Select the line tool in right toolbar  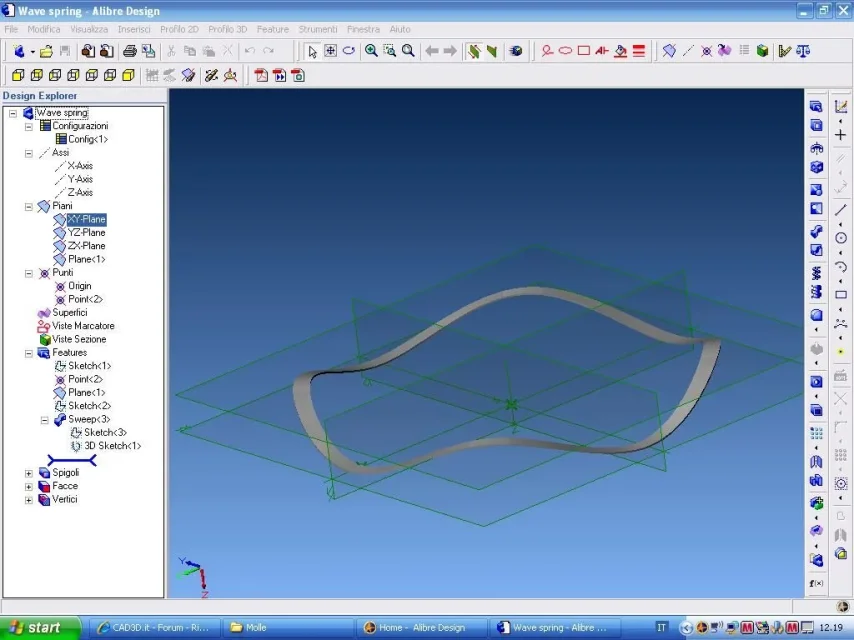point(841,209)
